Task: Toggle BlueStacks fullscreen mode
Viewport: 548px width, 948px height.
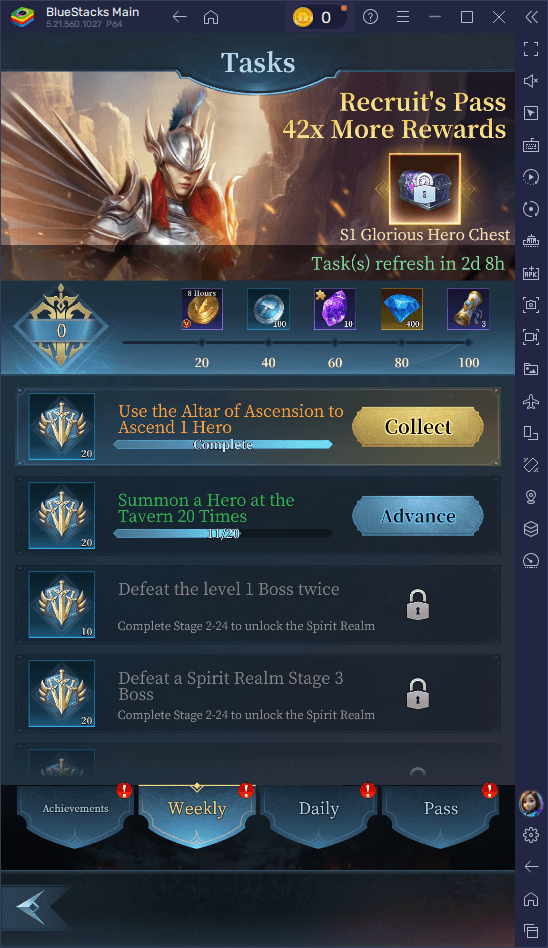Action: (531, 49)
